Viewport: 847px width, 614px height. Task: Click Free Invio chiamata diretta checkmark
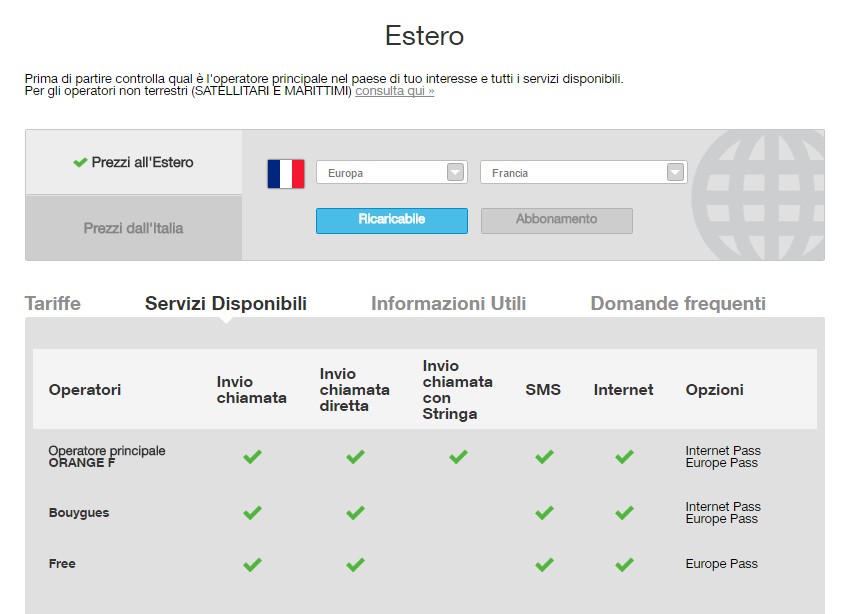point(355,565)
